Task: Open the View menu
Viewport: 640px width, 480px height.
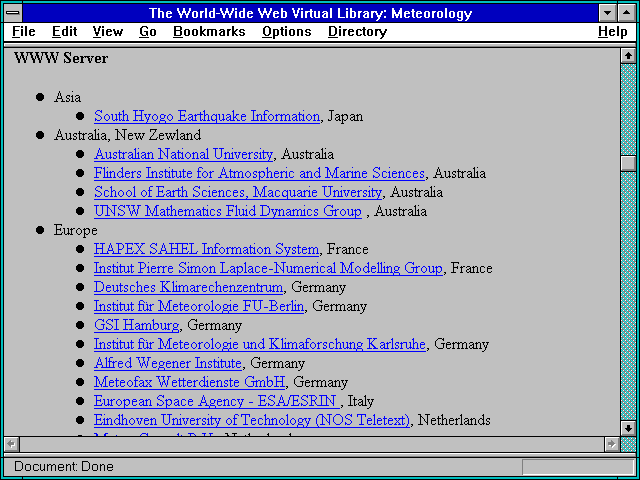Action: point(107,32)
